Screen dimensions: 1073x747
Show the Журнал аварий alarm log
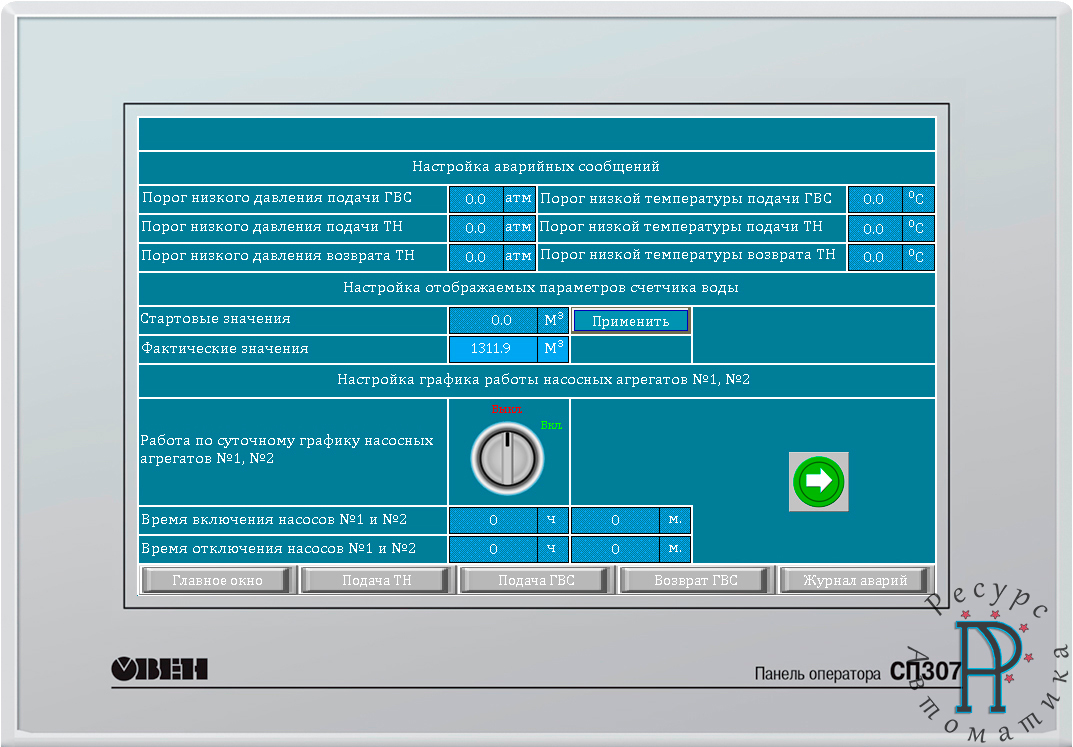pos(855,580)
